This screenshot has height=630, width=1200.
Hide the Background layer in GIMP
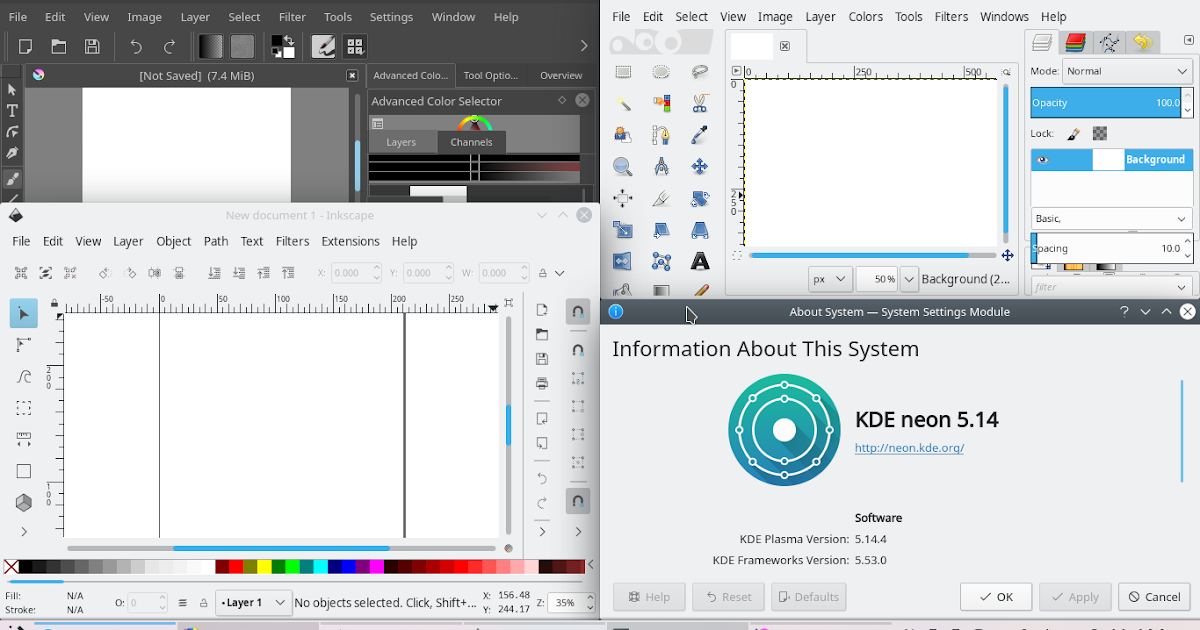[1041, 159]
